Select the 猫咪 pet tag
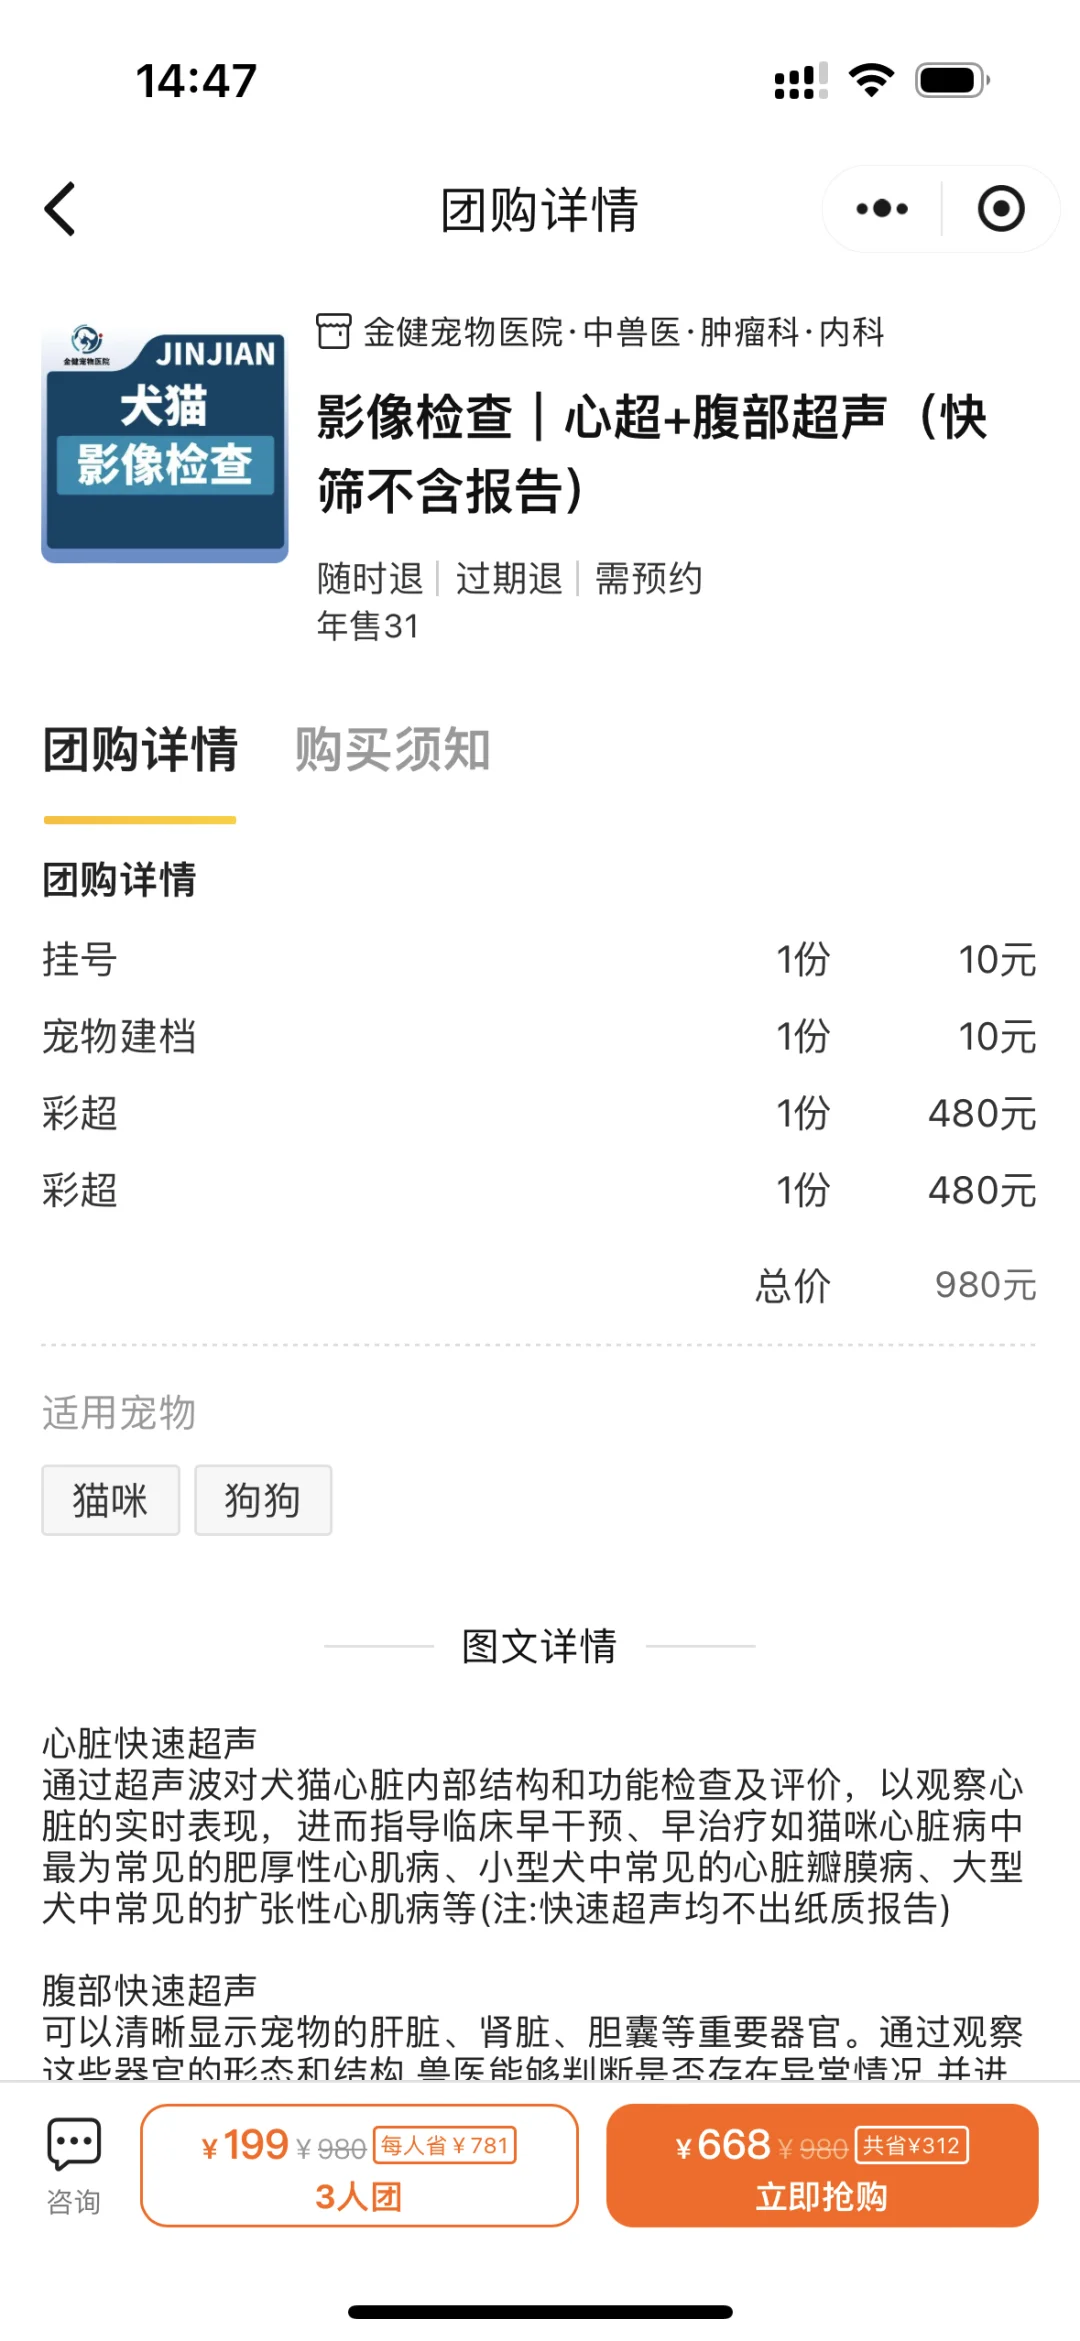Screen dimensions: 1080x2341 (111, 1500)
